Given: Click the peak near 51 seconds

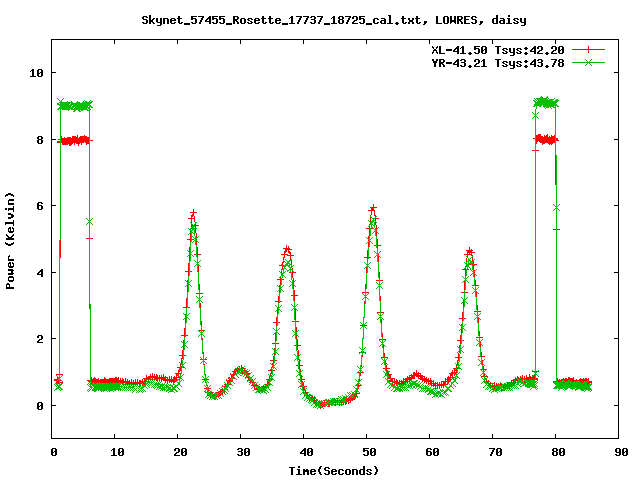Looking at the screenshot, I should [373, 209].
